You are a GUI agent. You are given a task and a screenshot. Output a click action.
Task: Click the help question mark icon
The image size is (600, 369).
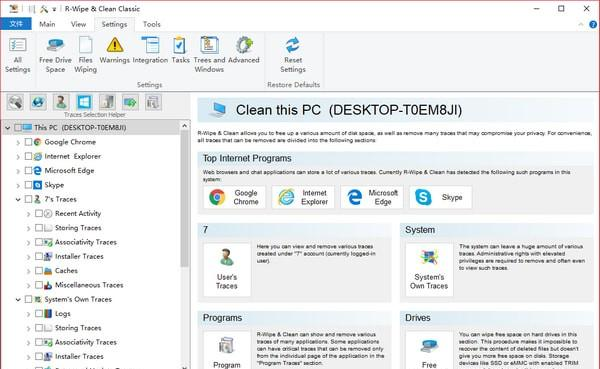[593, 24]
